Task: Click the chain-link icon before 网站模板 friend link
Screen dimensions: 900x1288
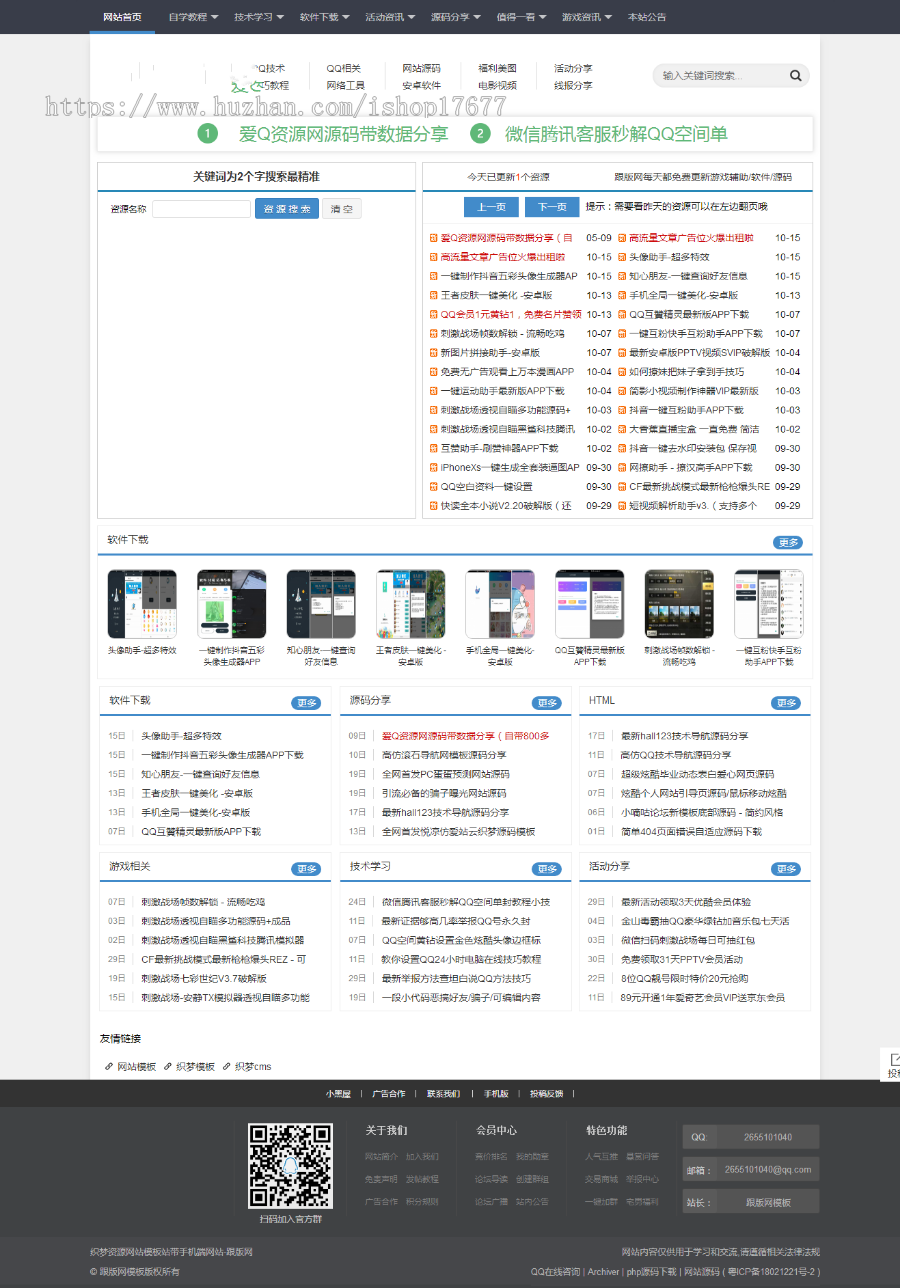Action: 108,1067
